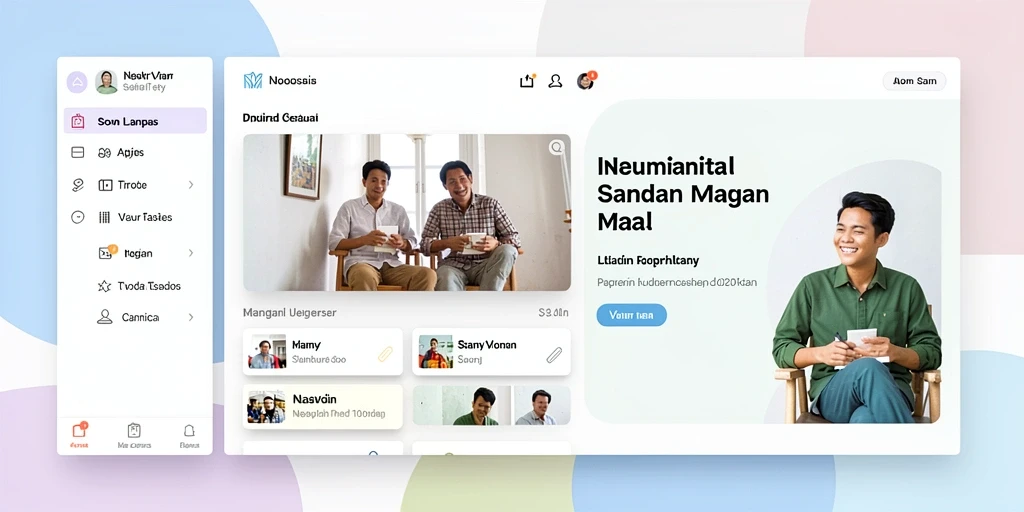The height and width of the screenshot is (512, 1024).
Task: Open the Mamy card
Action: coord(323,352)
